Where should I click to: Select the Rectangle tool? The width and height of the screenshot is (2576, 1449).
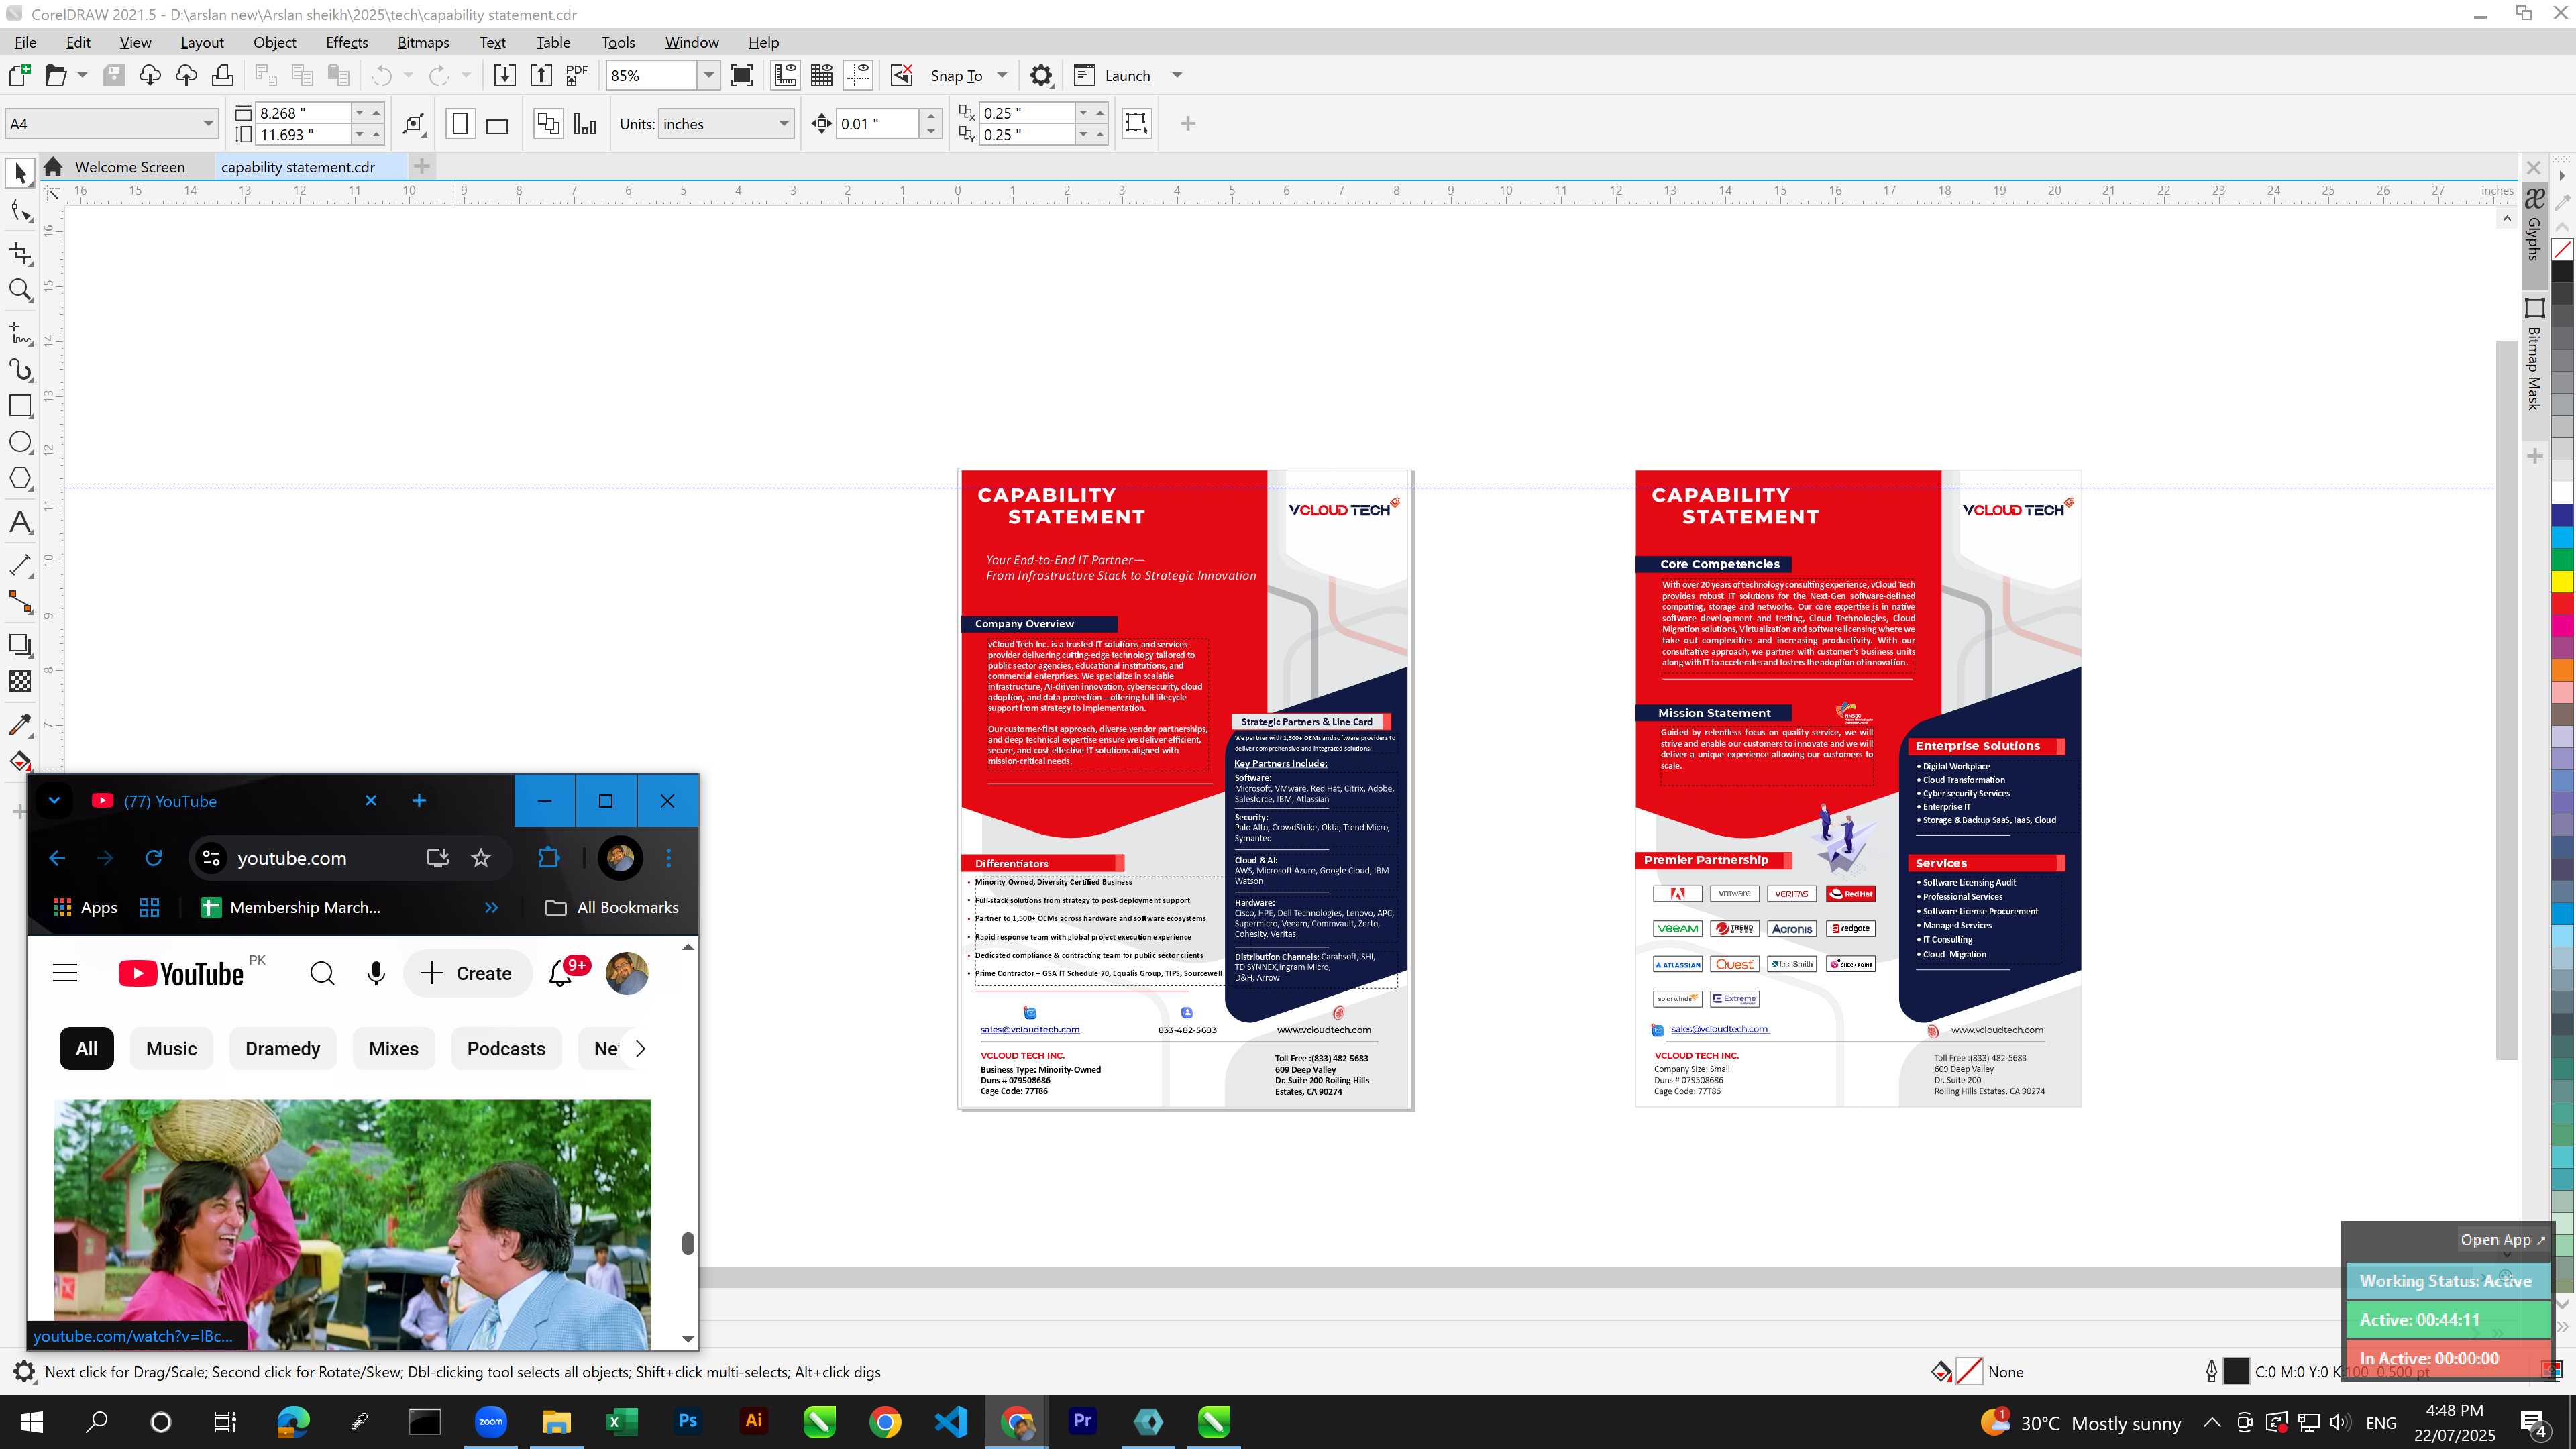(20, 406)
